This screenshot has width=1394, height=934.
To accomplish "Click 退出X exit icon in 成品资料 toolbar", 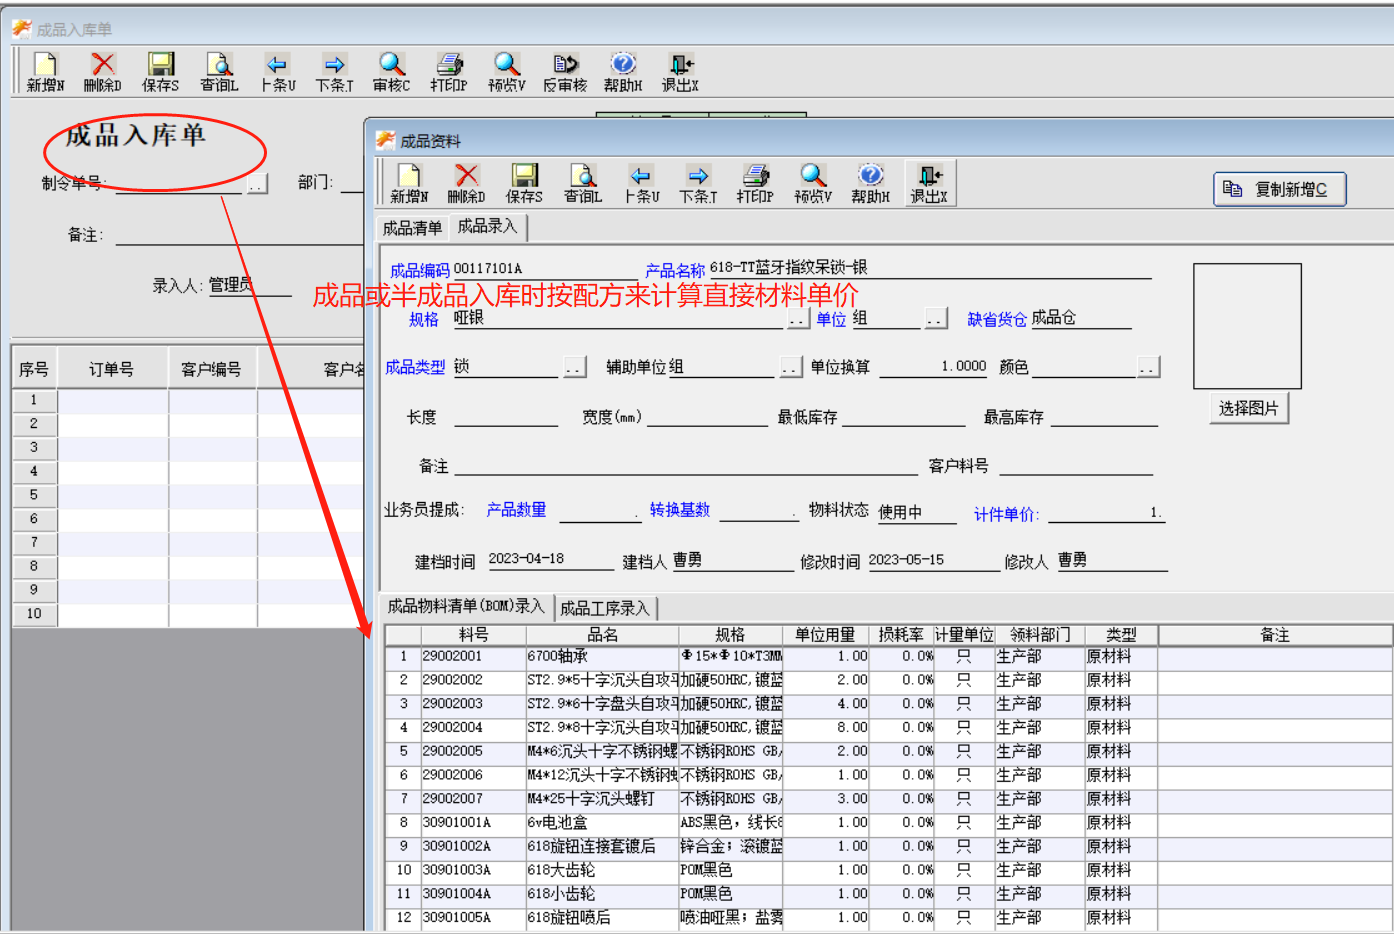I will coord(930,183).
